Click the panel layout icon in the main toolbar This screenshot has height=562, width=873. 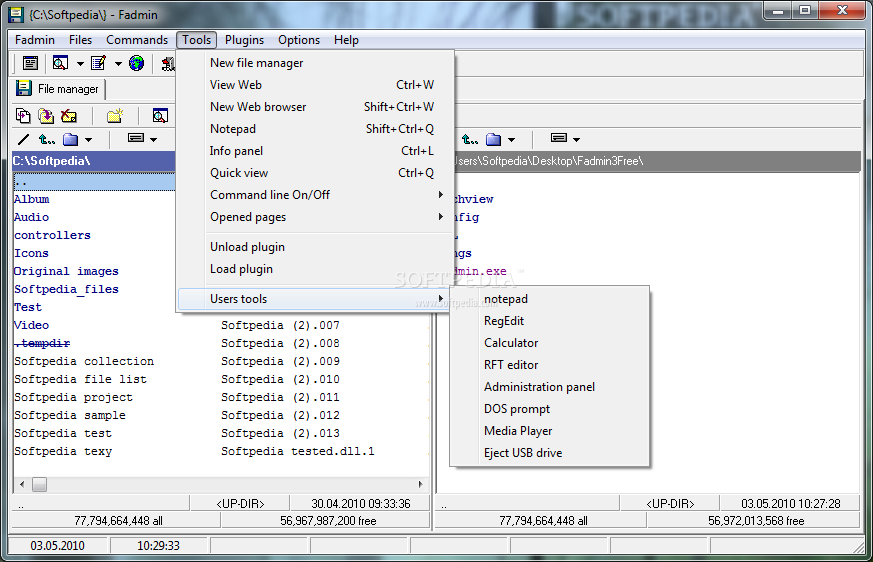point(30,63)
